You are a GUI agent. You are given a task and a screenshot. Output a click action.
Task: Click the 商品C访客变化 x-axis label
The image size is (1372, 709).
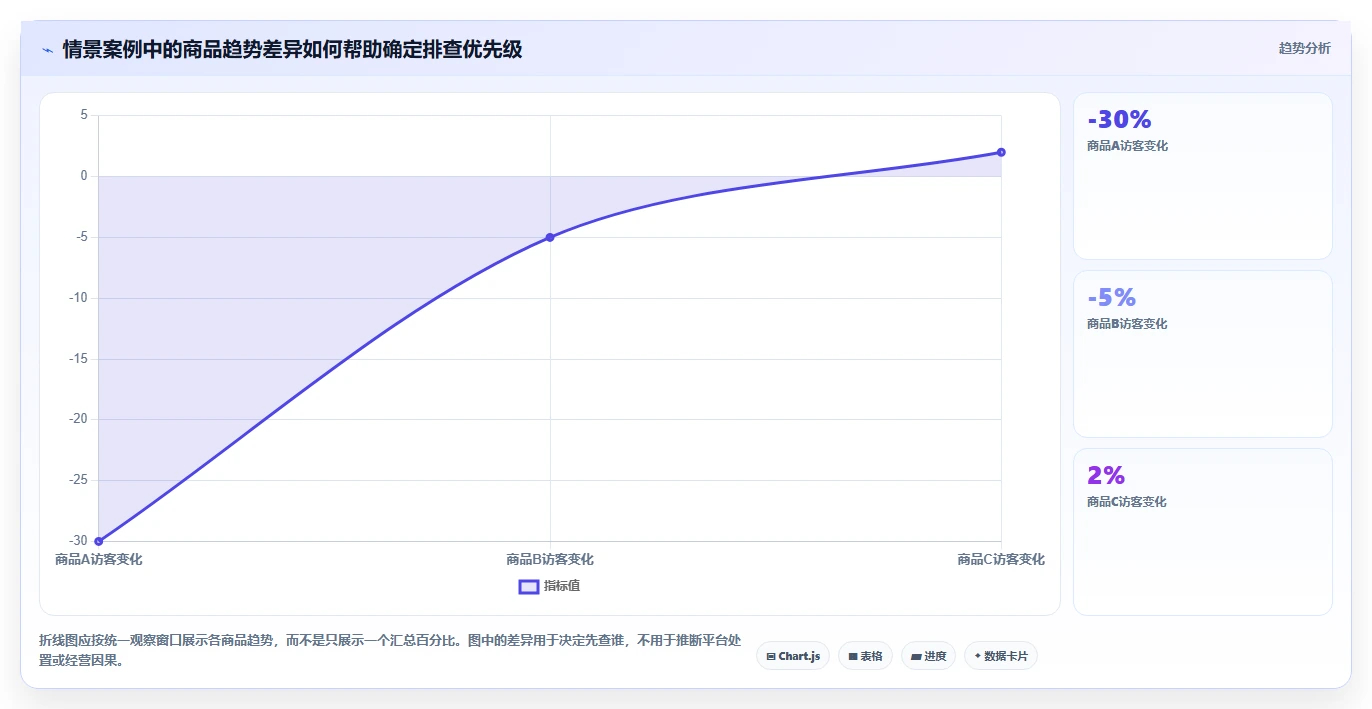click(x=1001, y=560)
